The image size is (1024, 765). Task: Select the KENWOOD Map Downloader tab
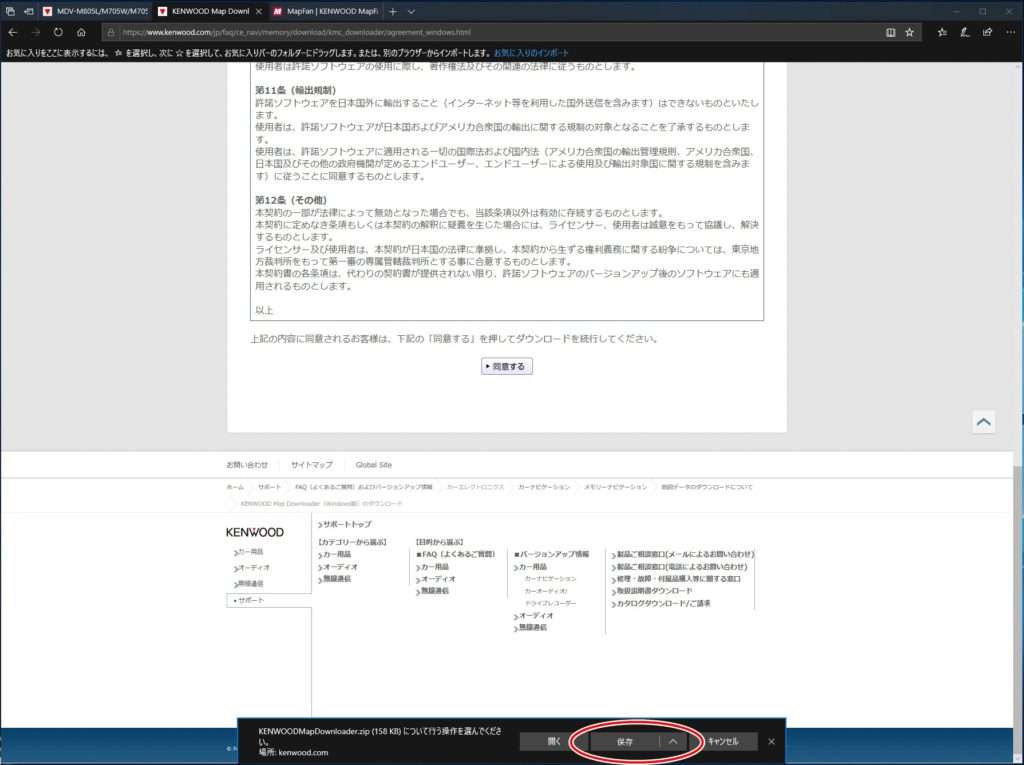pyautogui.click(x=210, y=11)
